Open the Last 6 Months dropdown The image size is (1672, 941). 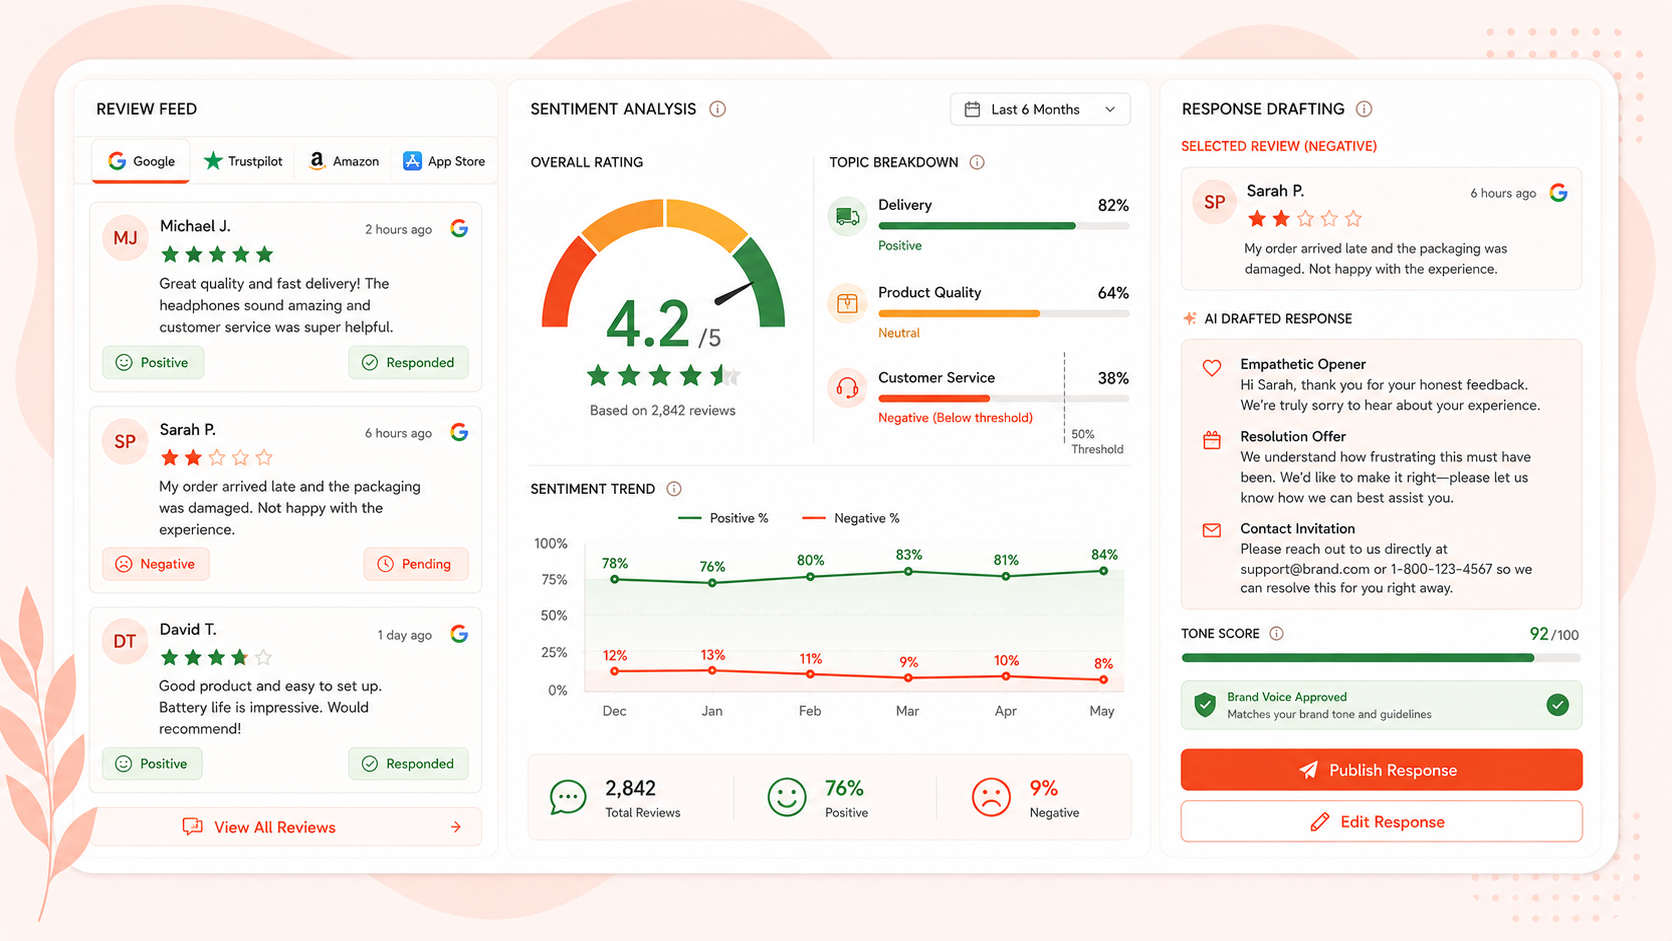click(x=1040, y=109)
